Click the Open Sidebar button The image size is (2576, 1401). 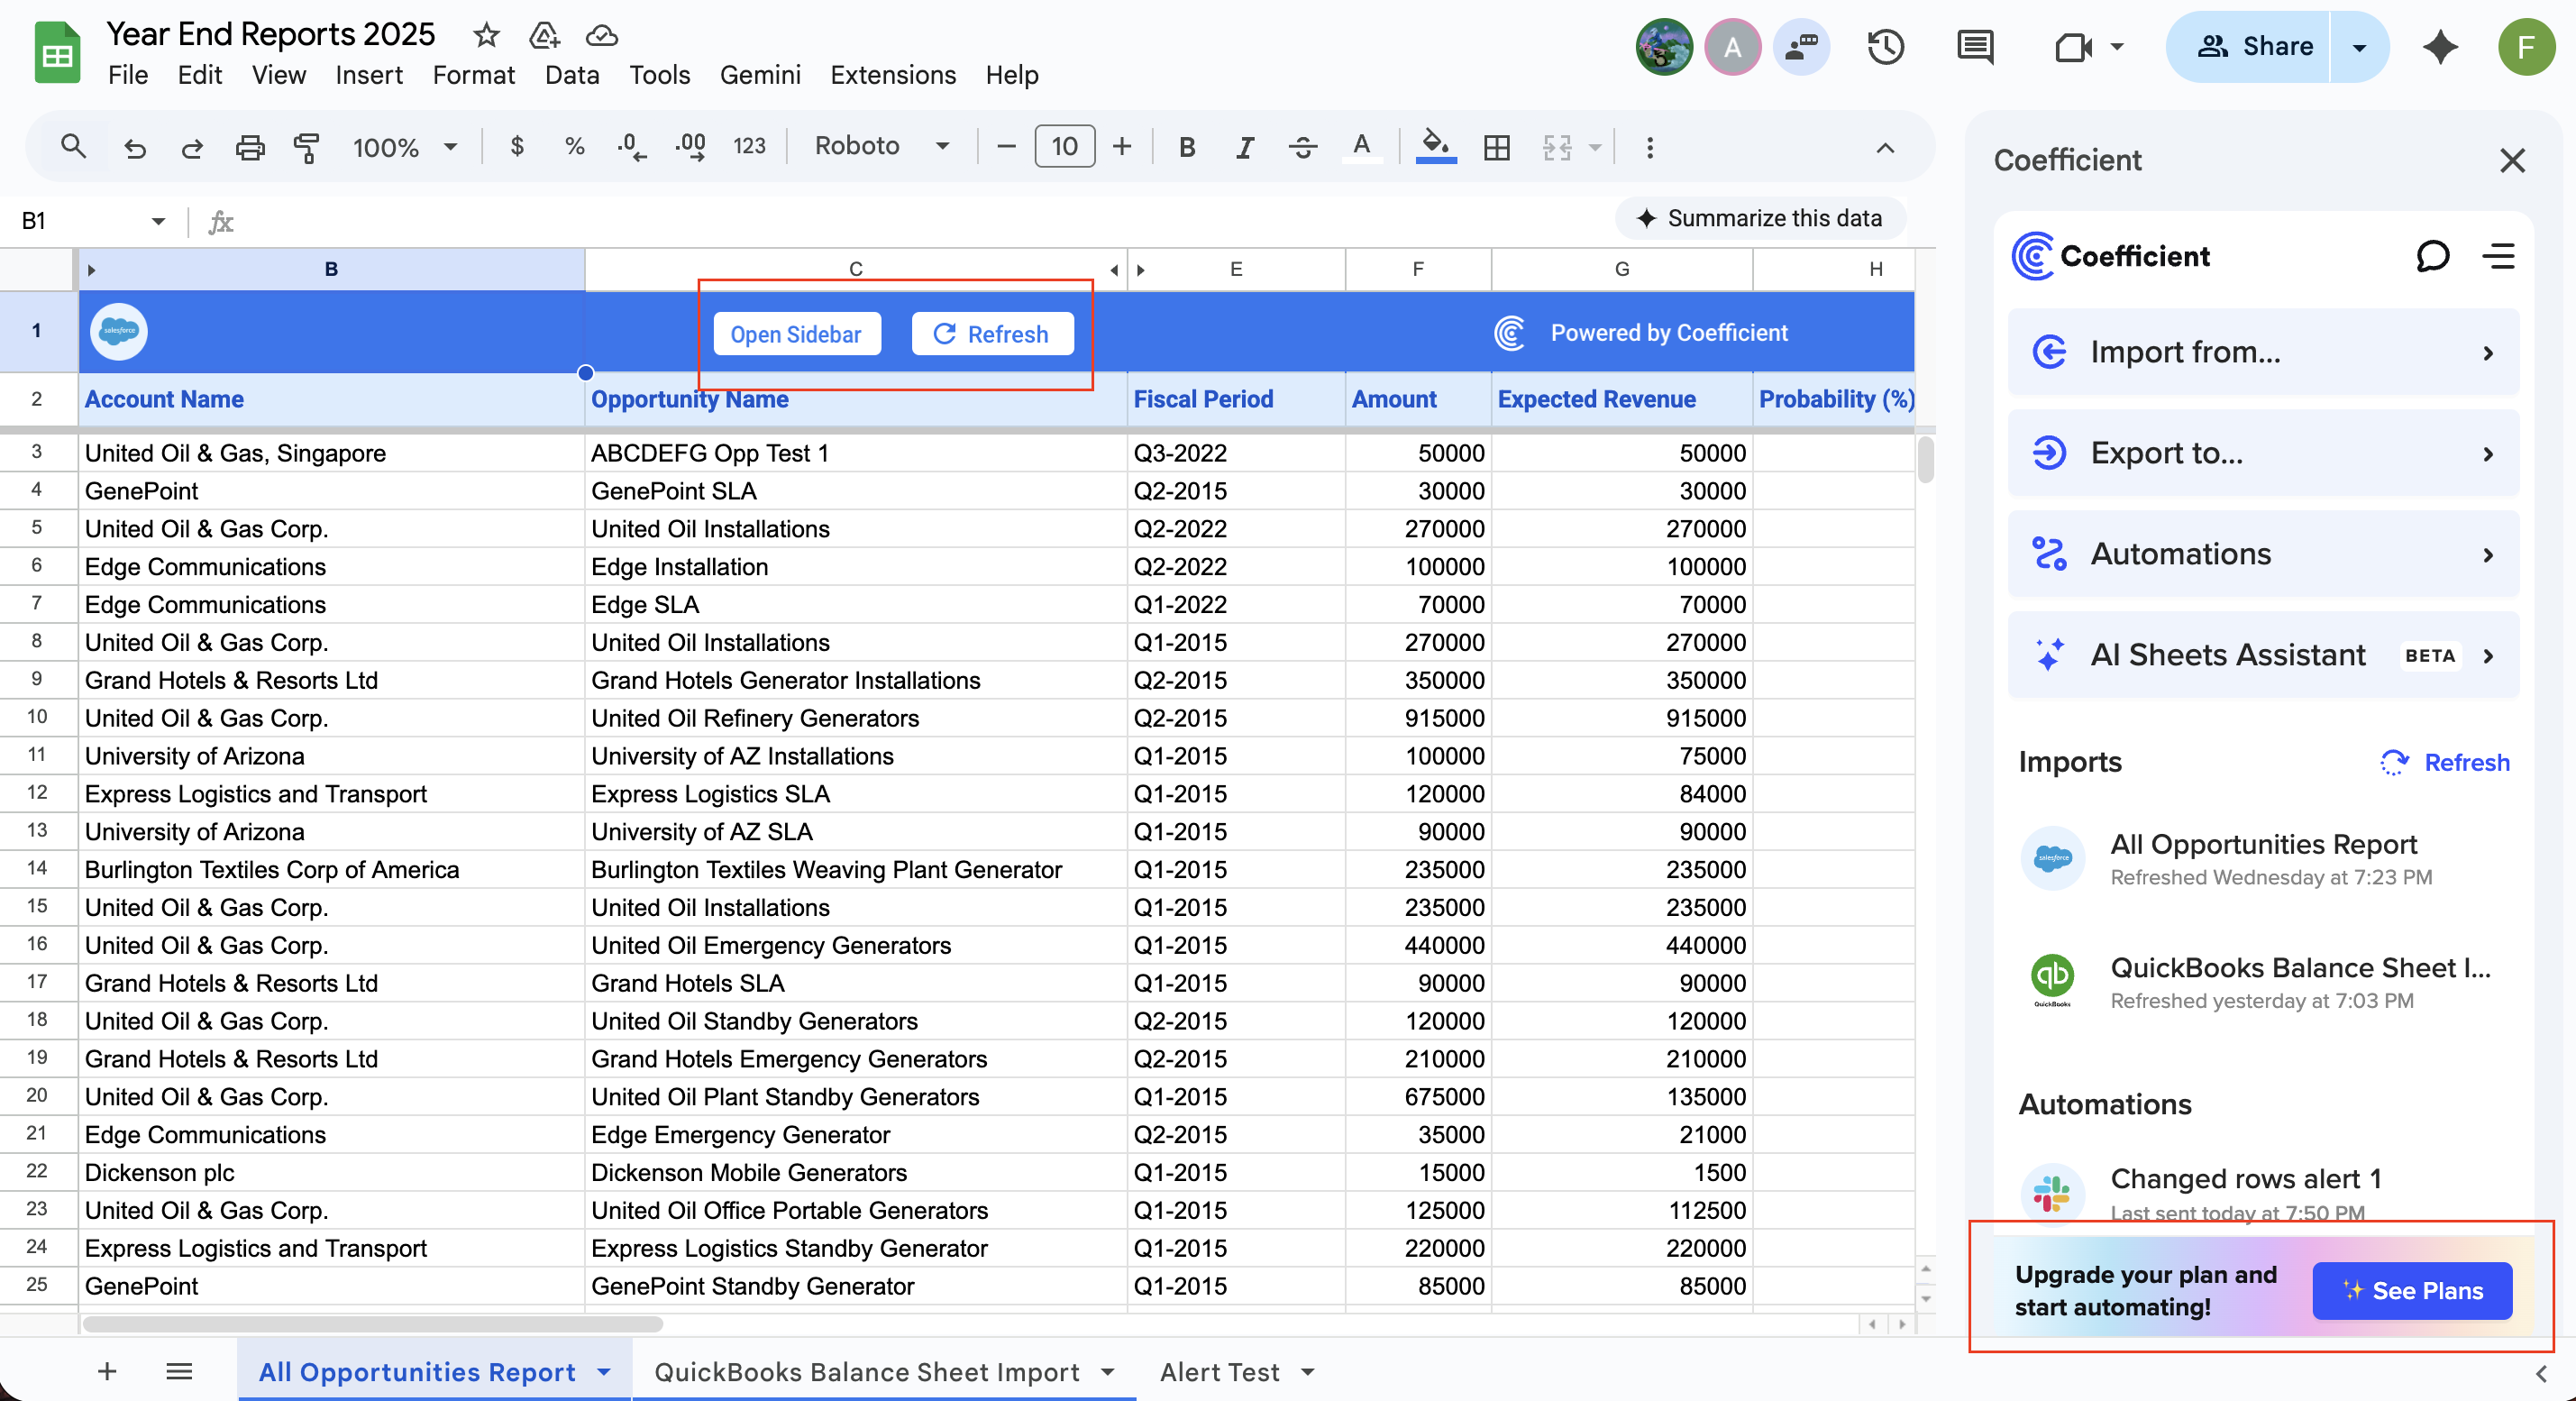(x=796, y=334)
